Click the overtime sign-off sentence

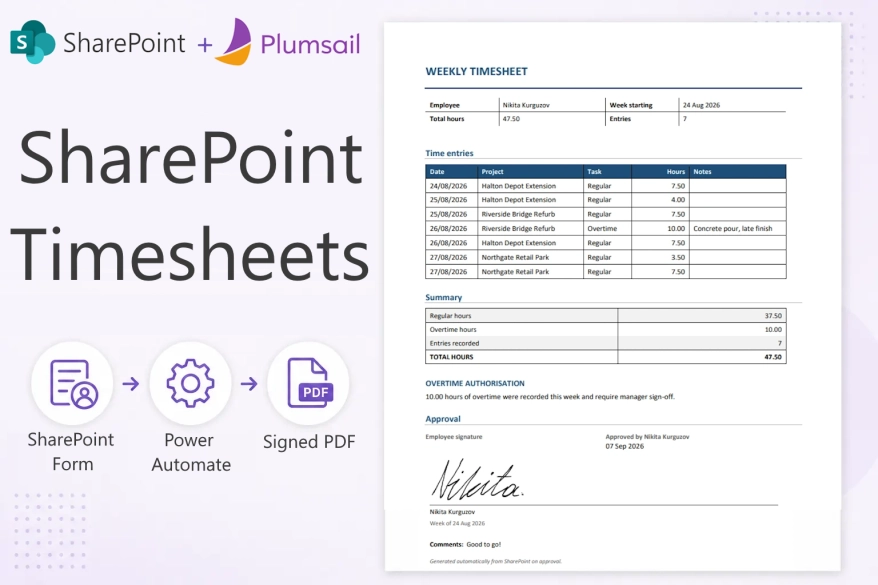click(550, 397)
